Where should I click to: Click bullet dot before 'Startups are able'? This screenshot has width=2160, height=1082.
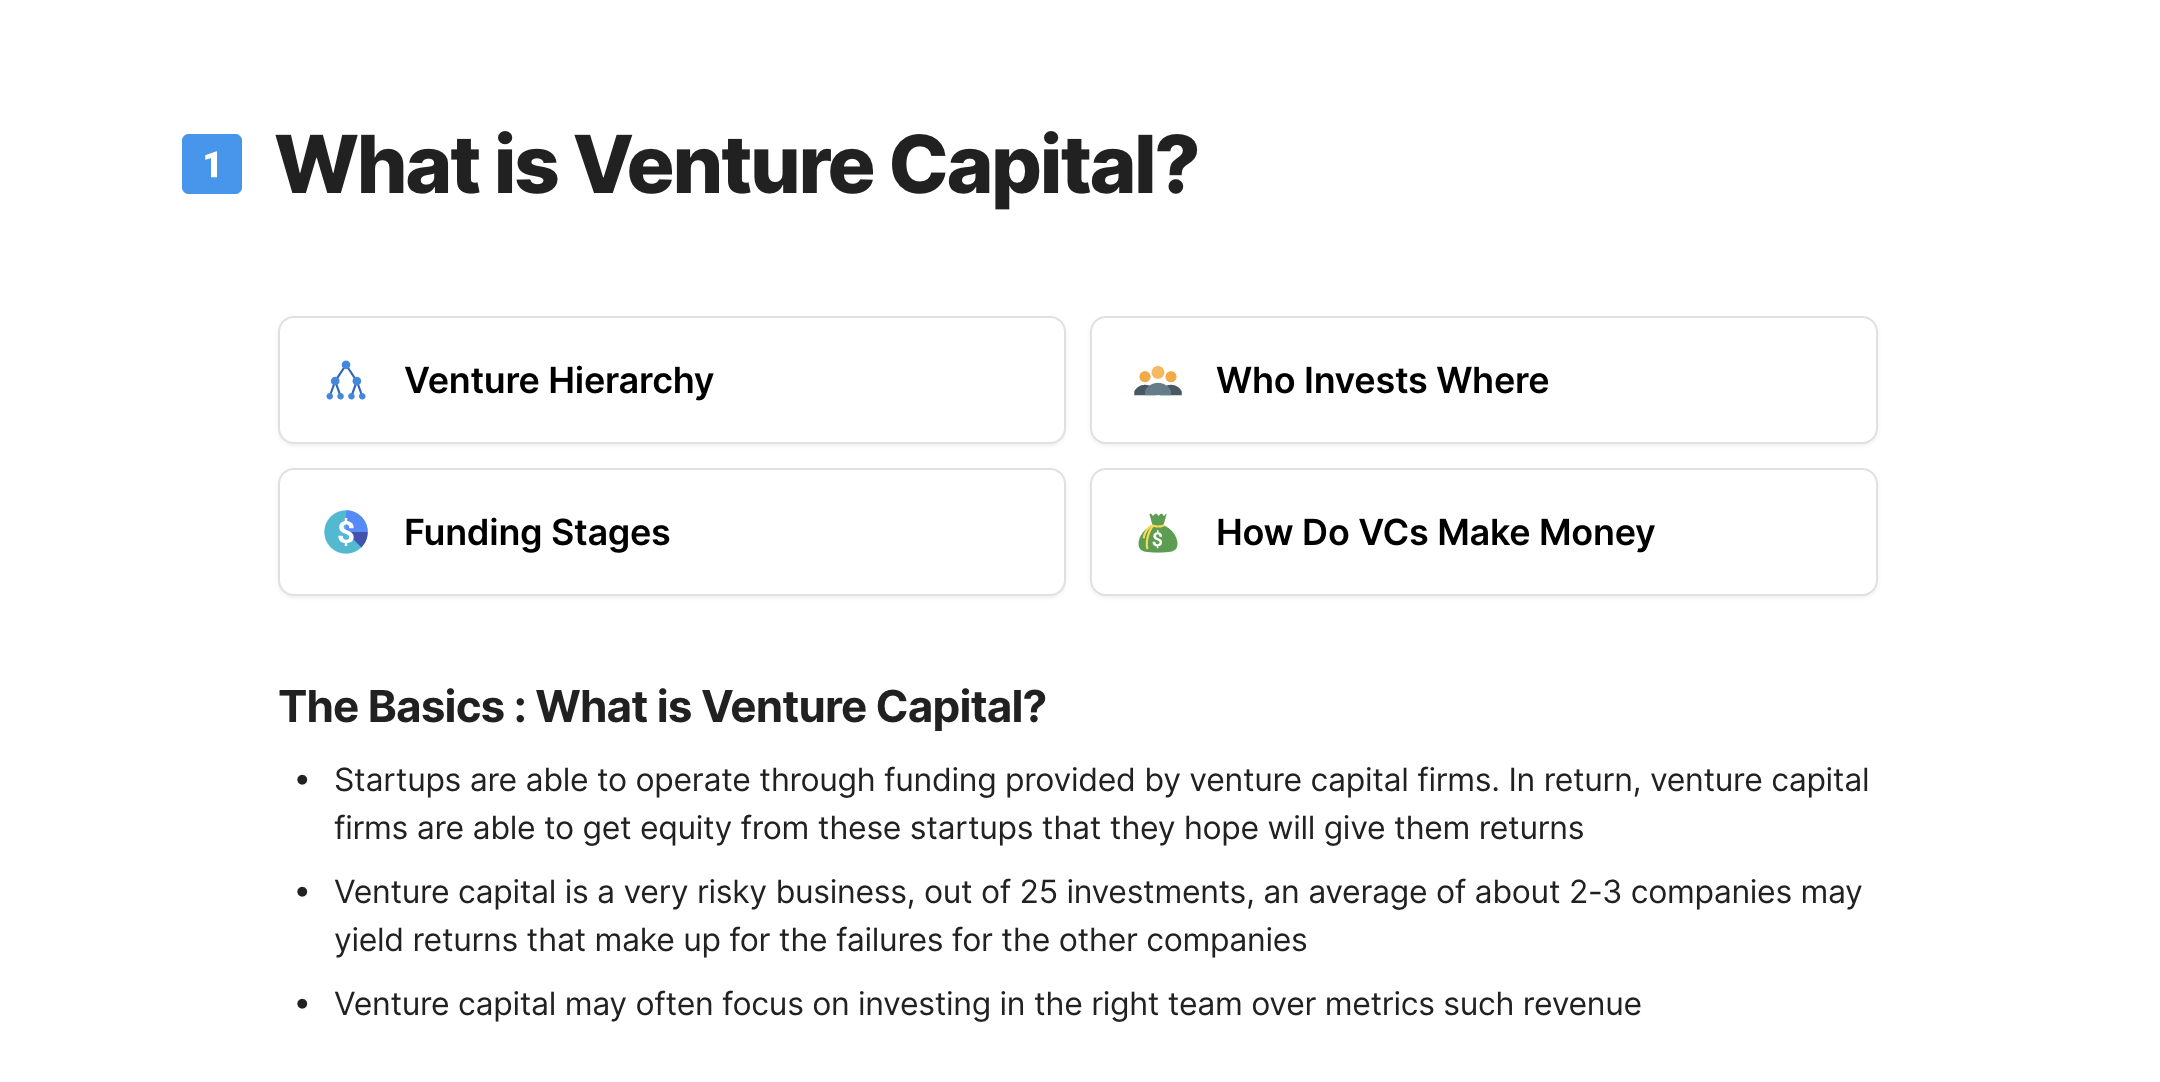(303, 780)
